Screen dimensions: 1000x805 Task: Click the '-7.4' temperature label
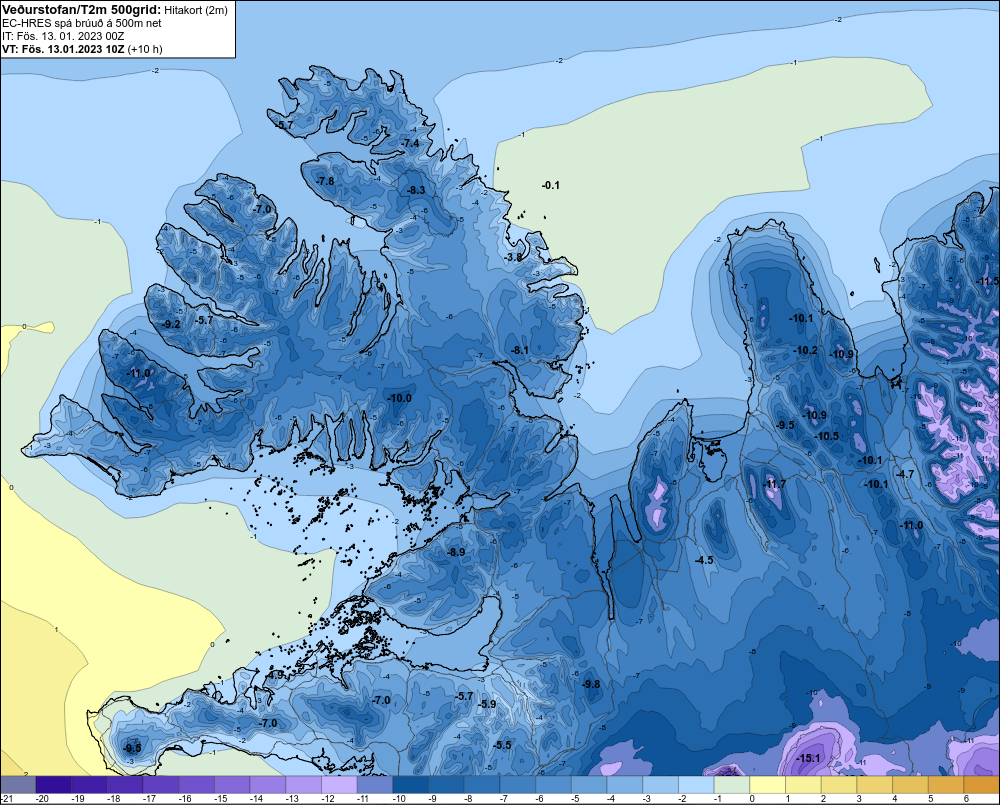click(411, 143)
